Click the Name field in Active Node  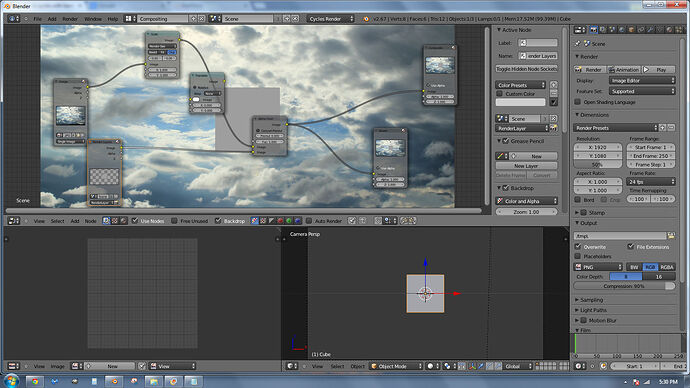pos(538,56)
